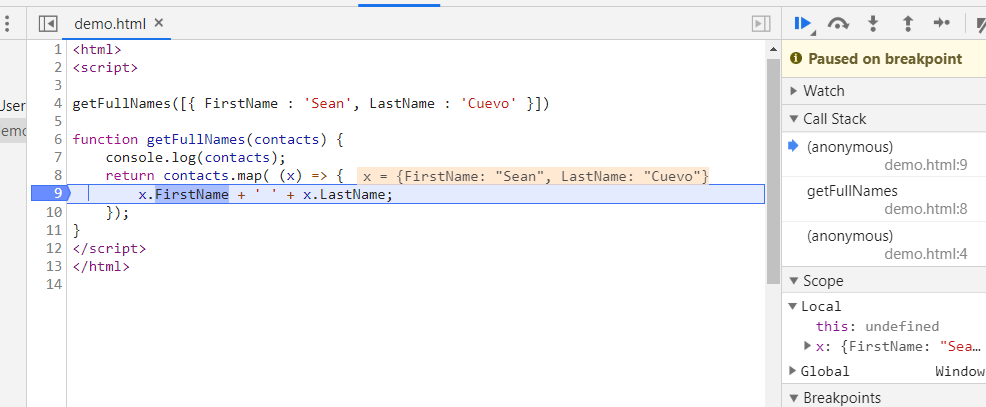The image size is (986, 407).
Task: Open the three-dot more options menu
Action: pyautogui.click(x=7, y=24)
